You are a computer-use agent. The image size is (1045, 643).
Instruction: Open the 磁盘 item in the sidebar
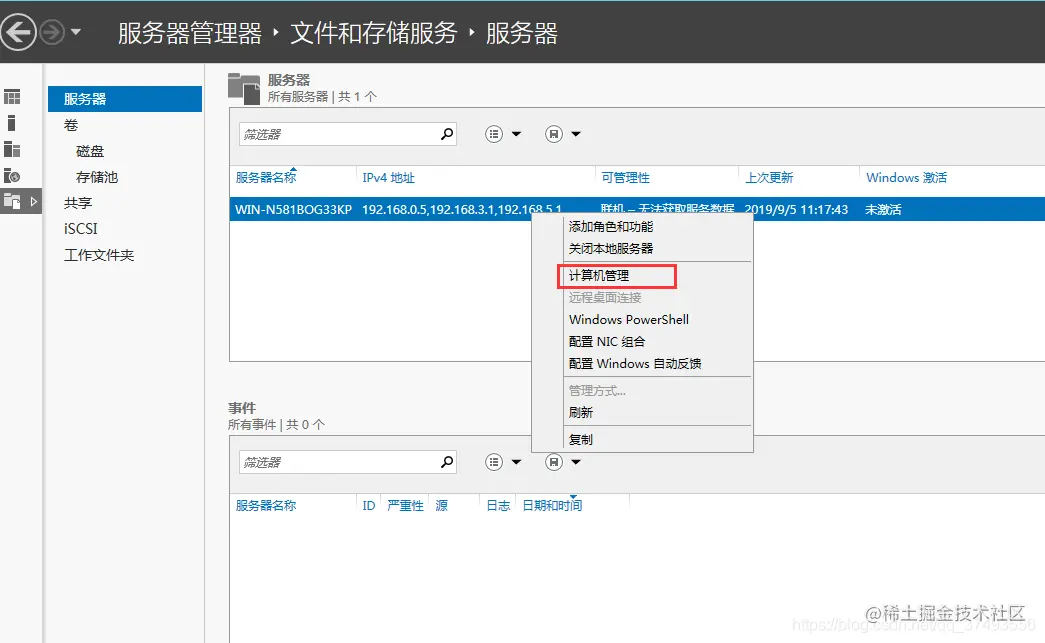[91, 150]
